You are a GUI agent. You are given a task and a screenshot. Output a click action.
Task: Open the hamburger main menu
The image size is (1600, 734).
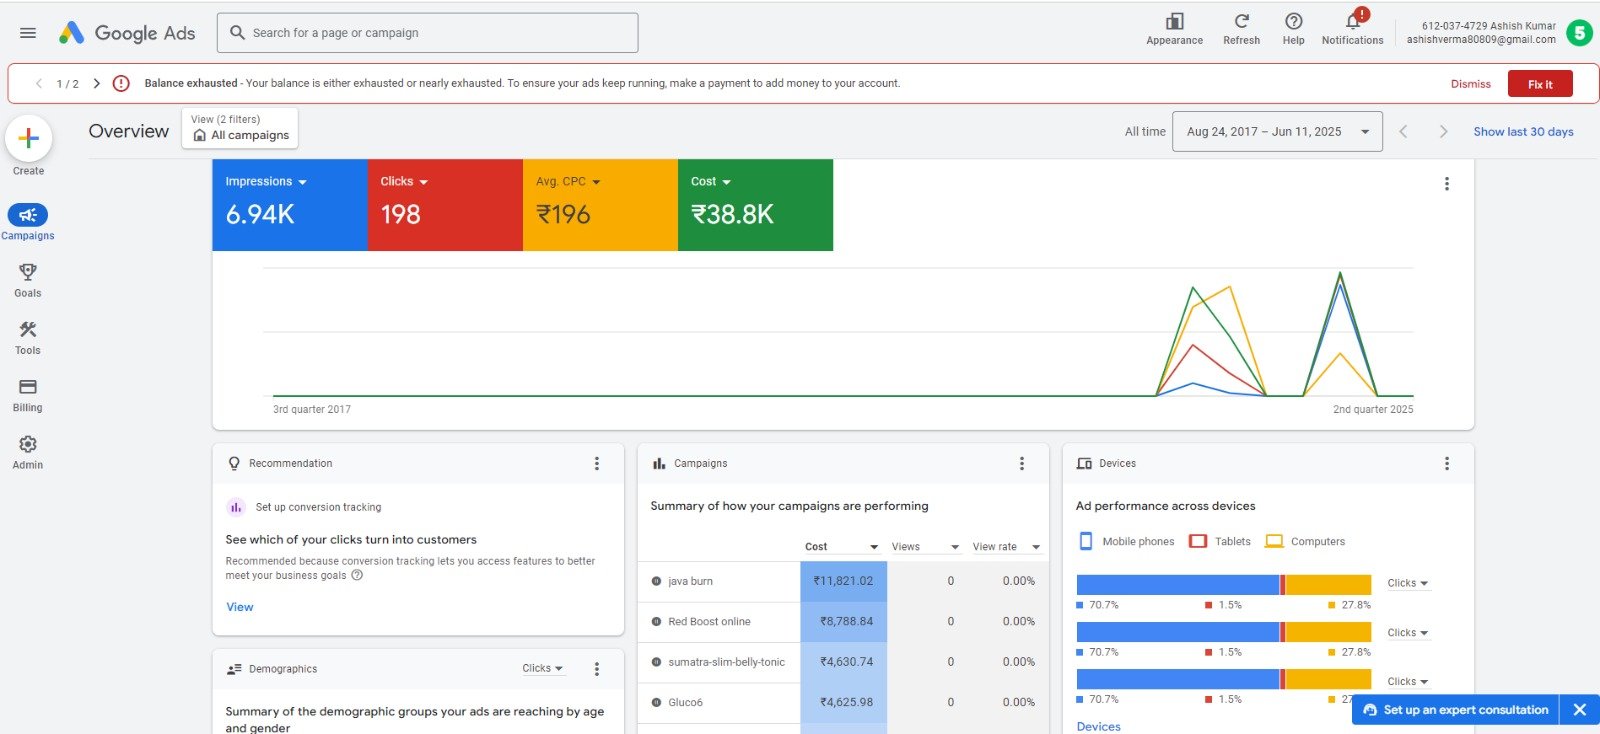click(28, 33)
